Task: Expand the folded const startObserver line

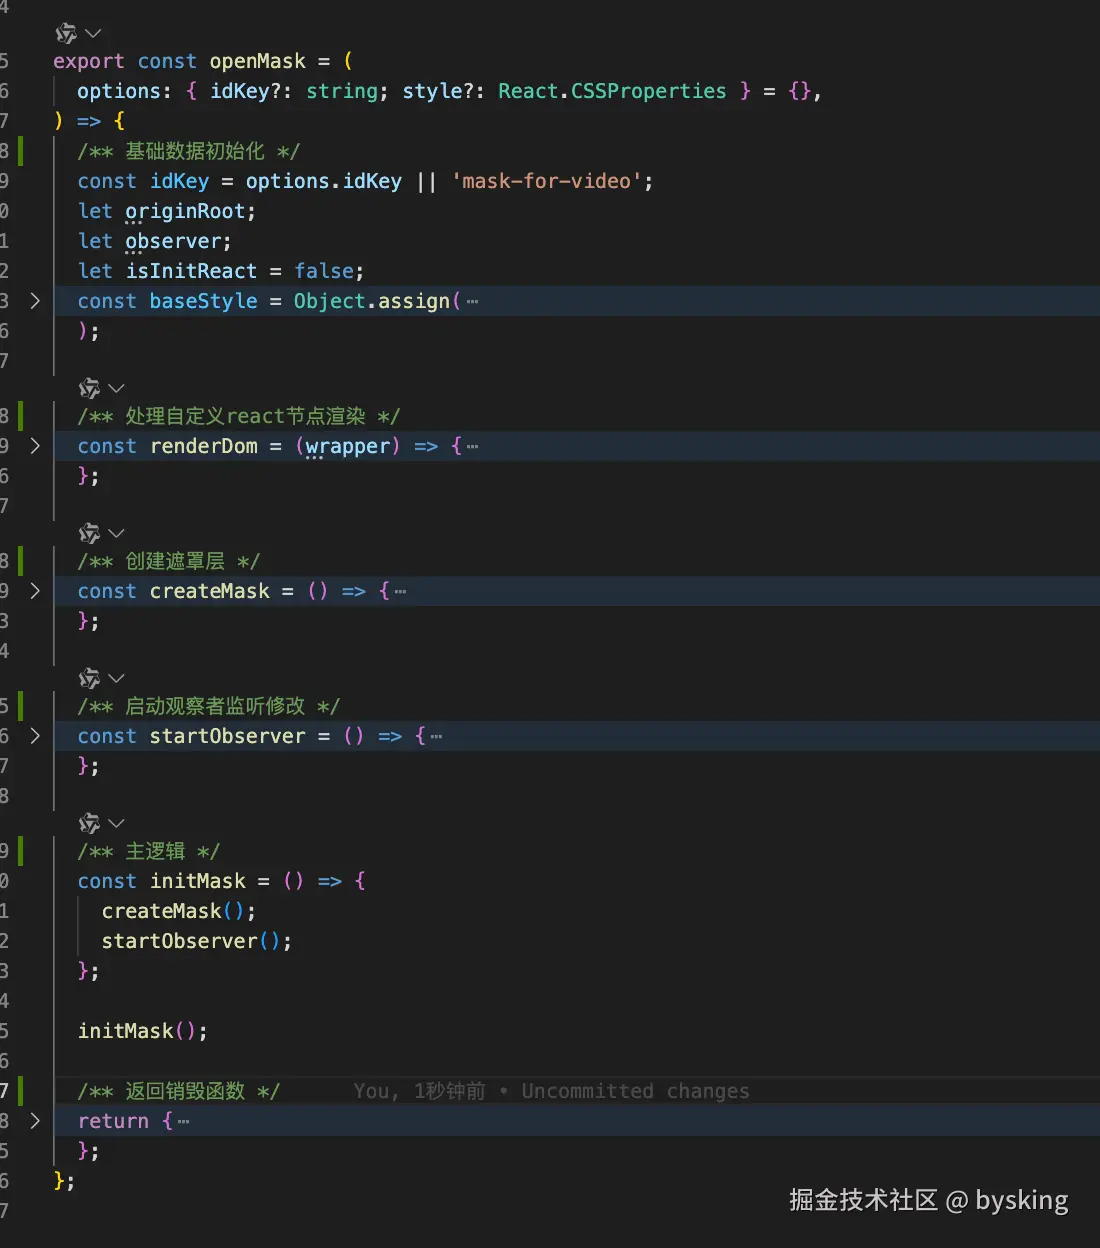Action: coord(35,736)
